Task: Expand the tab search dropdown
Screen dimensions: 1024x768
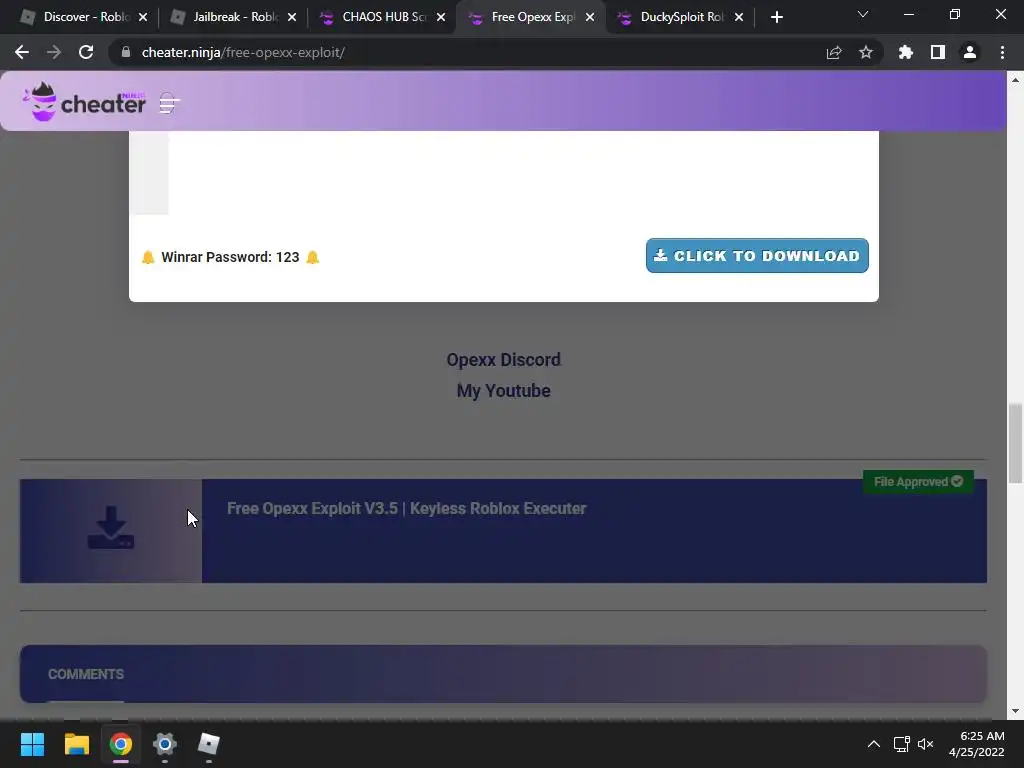Action: pos(863,14)
